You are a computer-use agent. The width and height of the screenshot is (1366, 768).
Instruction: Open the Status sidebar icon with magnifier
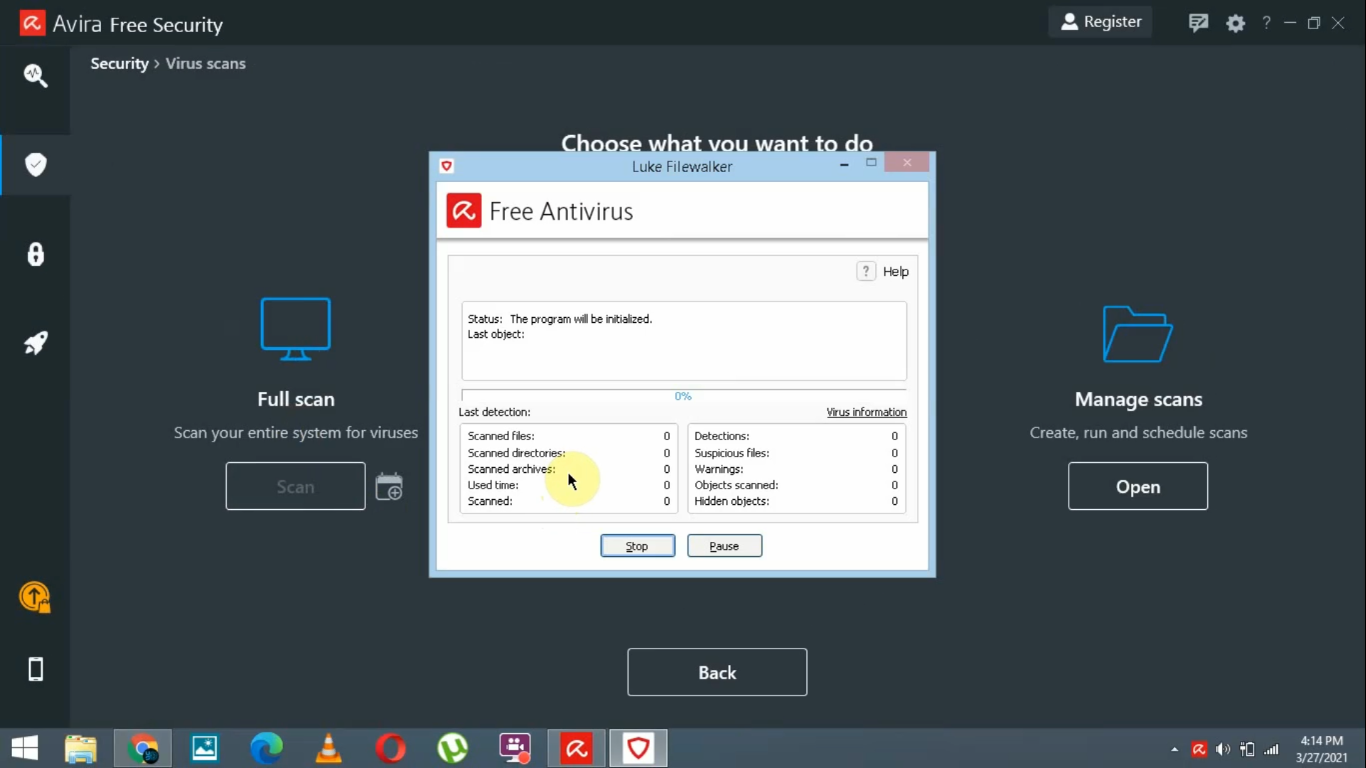(x=36, y=75)
